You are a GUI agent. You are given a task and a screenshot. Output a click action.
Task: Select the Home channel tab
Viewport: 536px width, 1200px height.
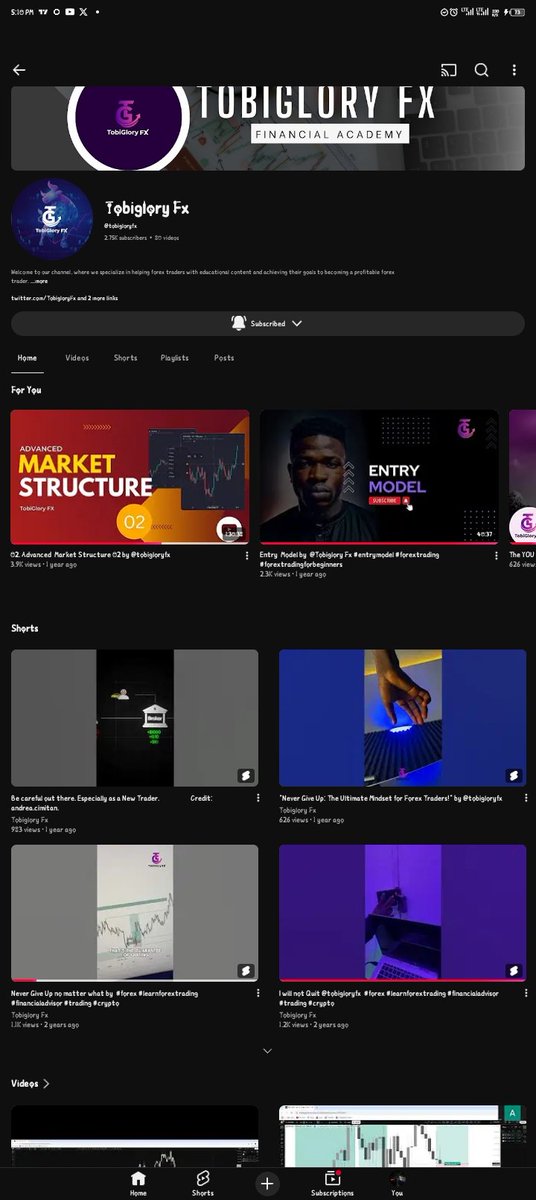pyautogui.click(x=27, y=358)
